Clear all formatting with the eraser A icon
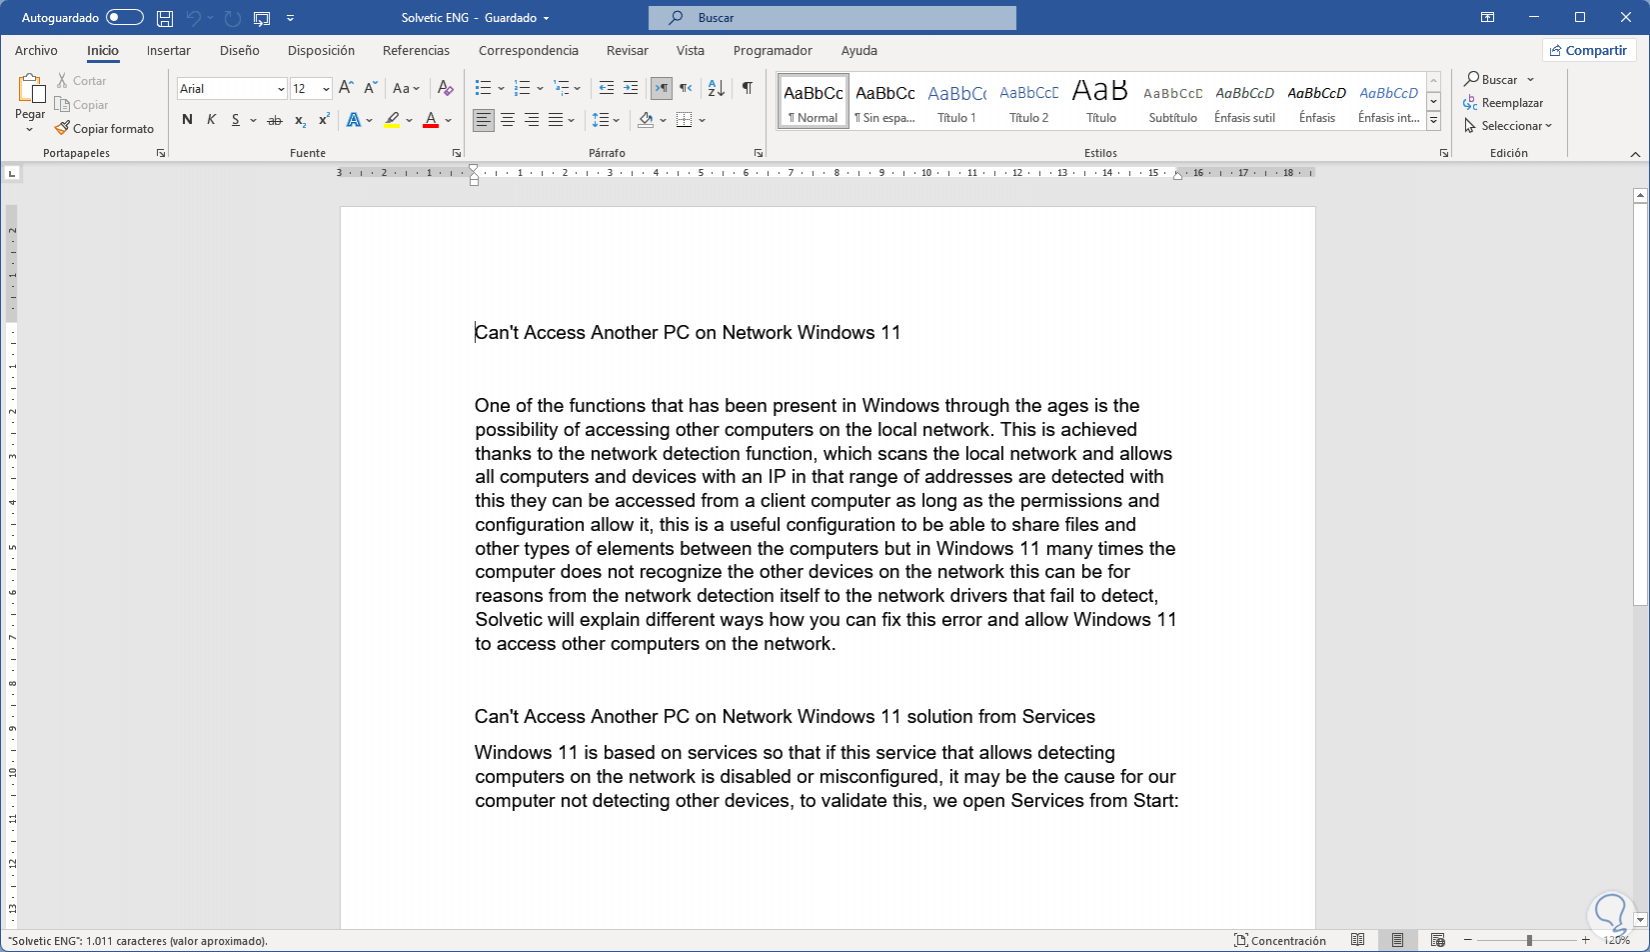This screenshot has width=1650, height=952. 445,88
